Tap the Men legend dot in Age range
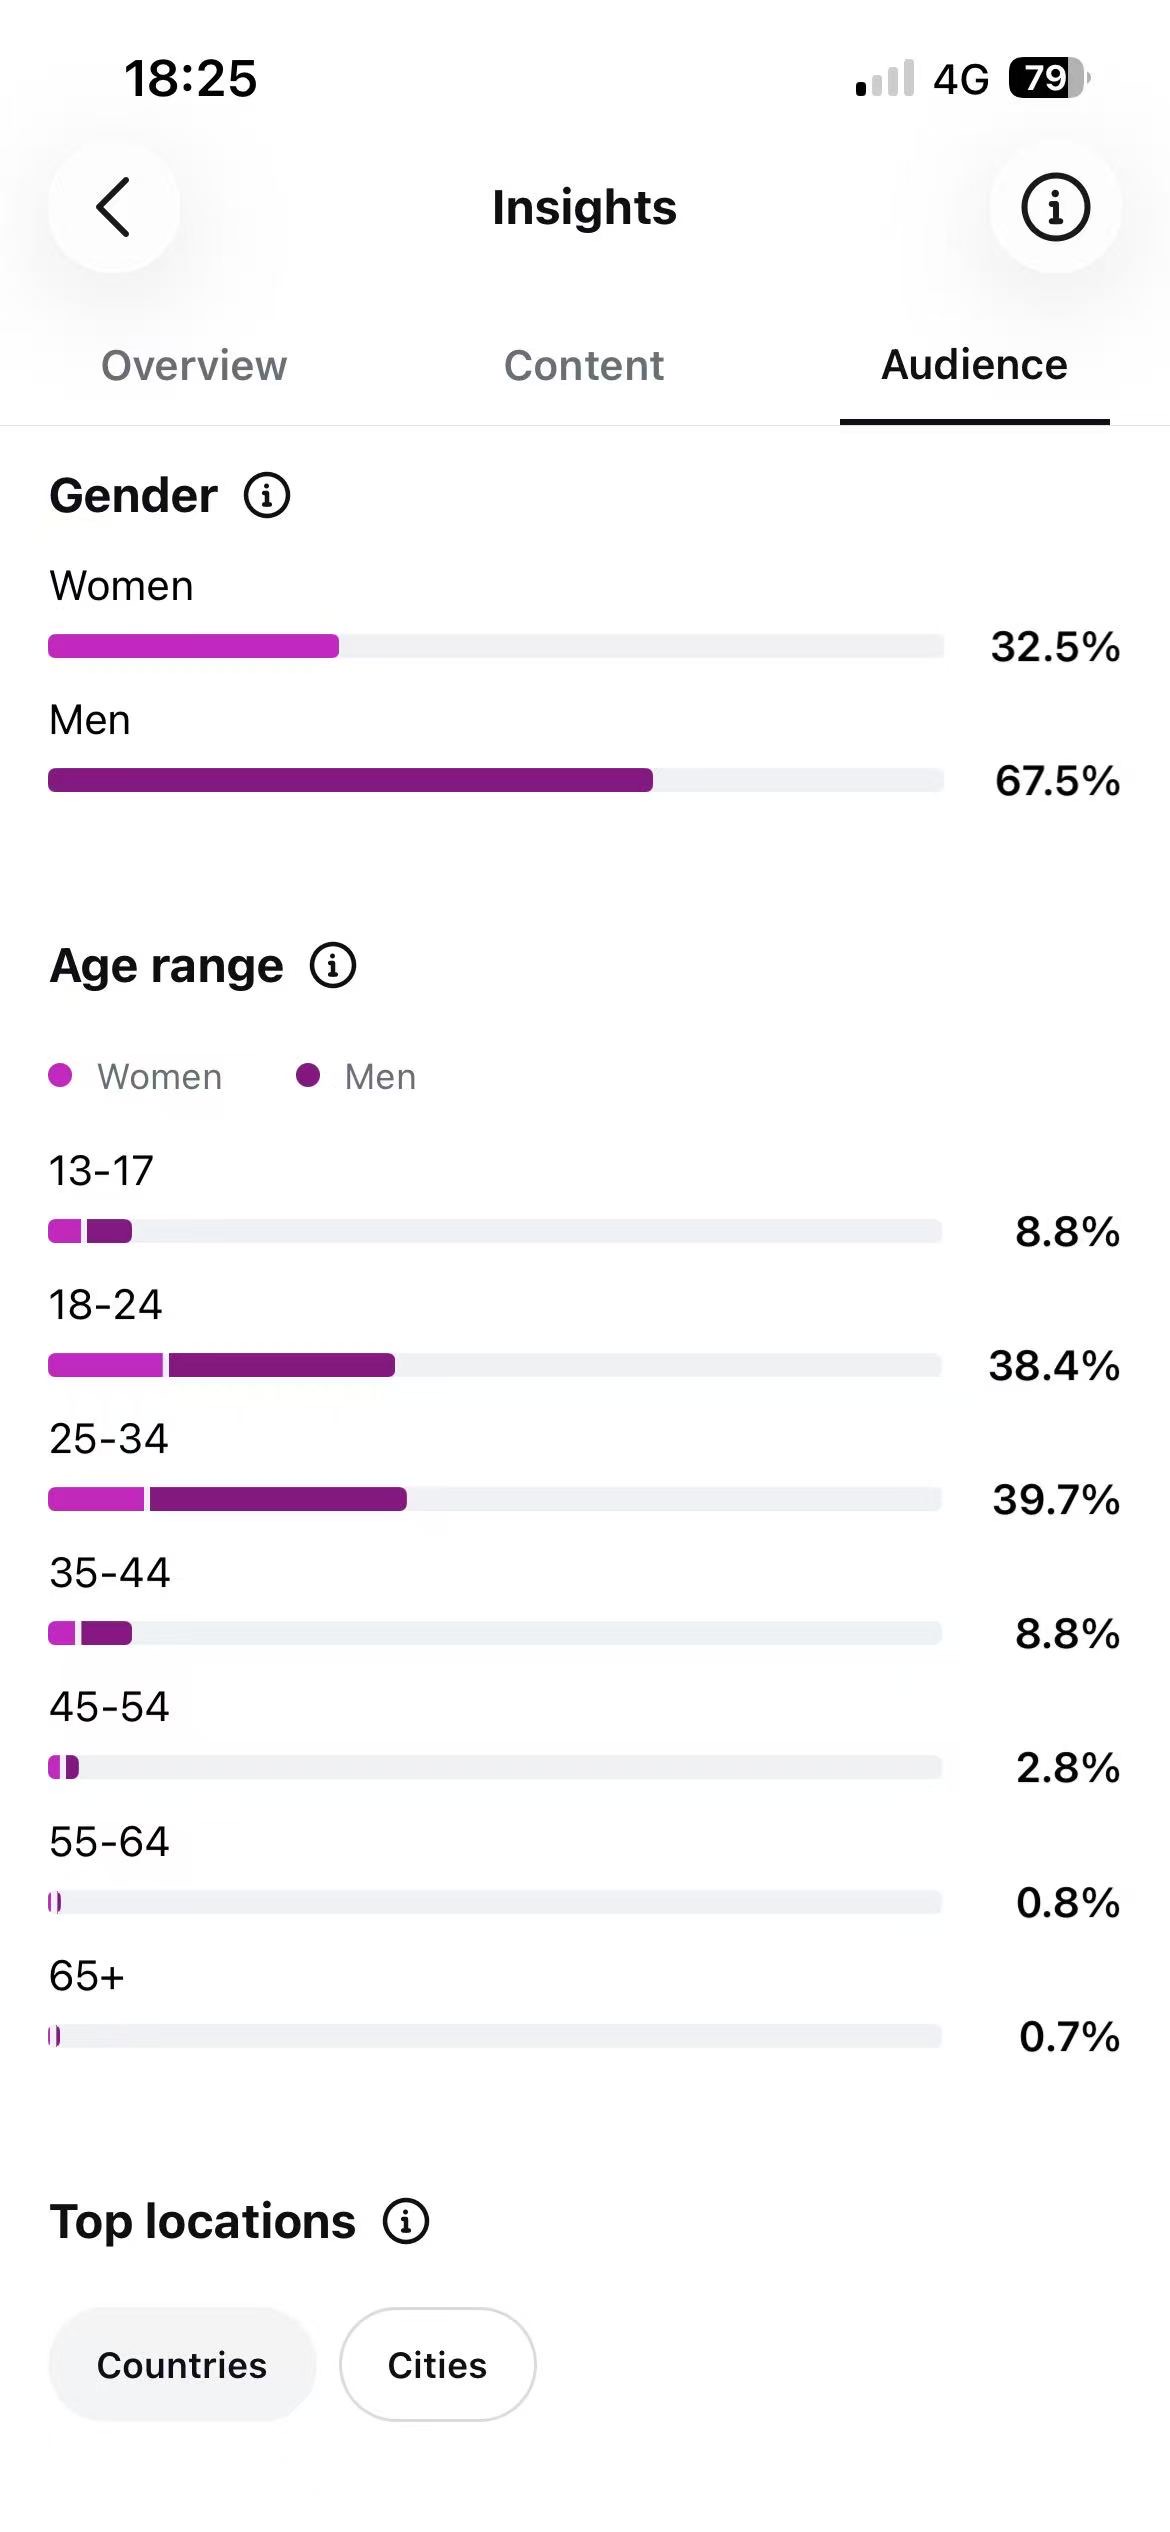Screen dimensions: 1170x2532 [x=308, y=1075]
